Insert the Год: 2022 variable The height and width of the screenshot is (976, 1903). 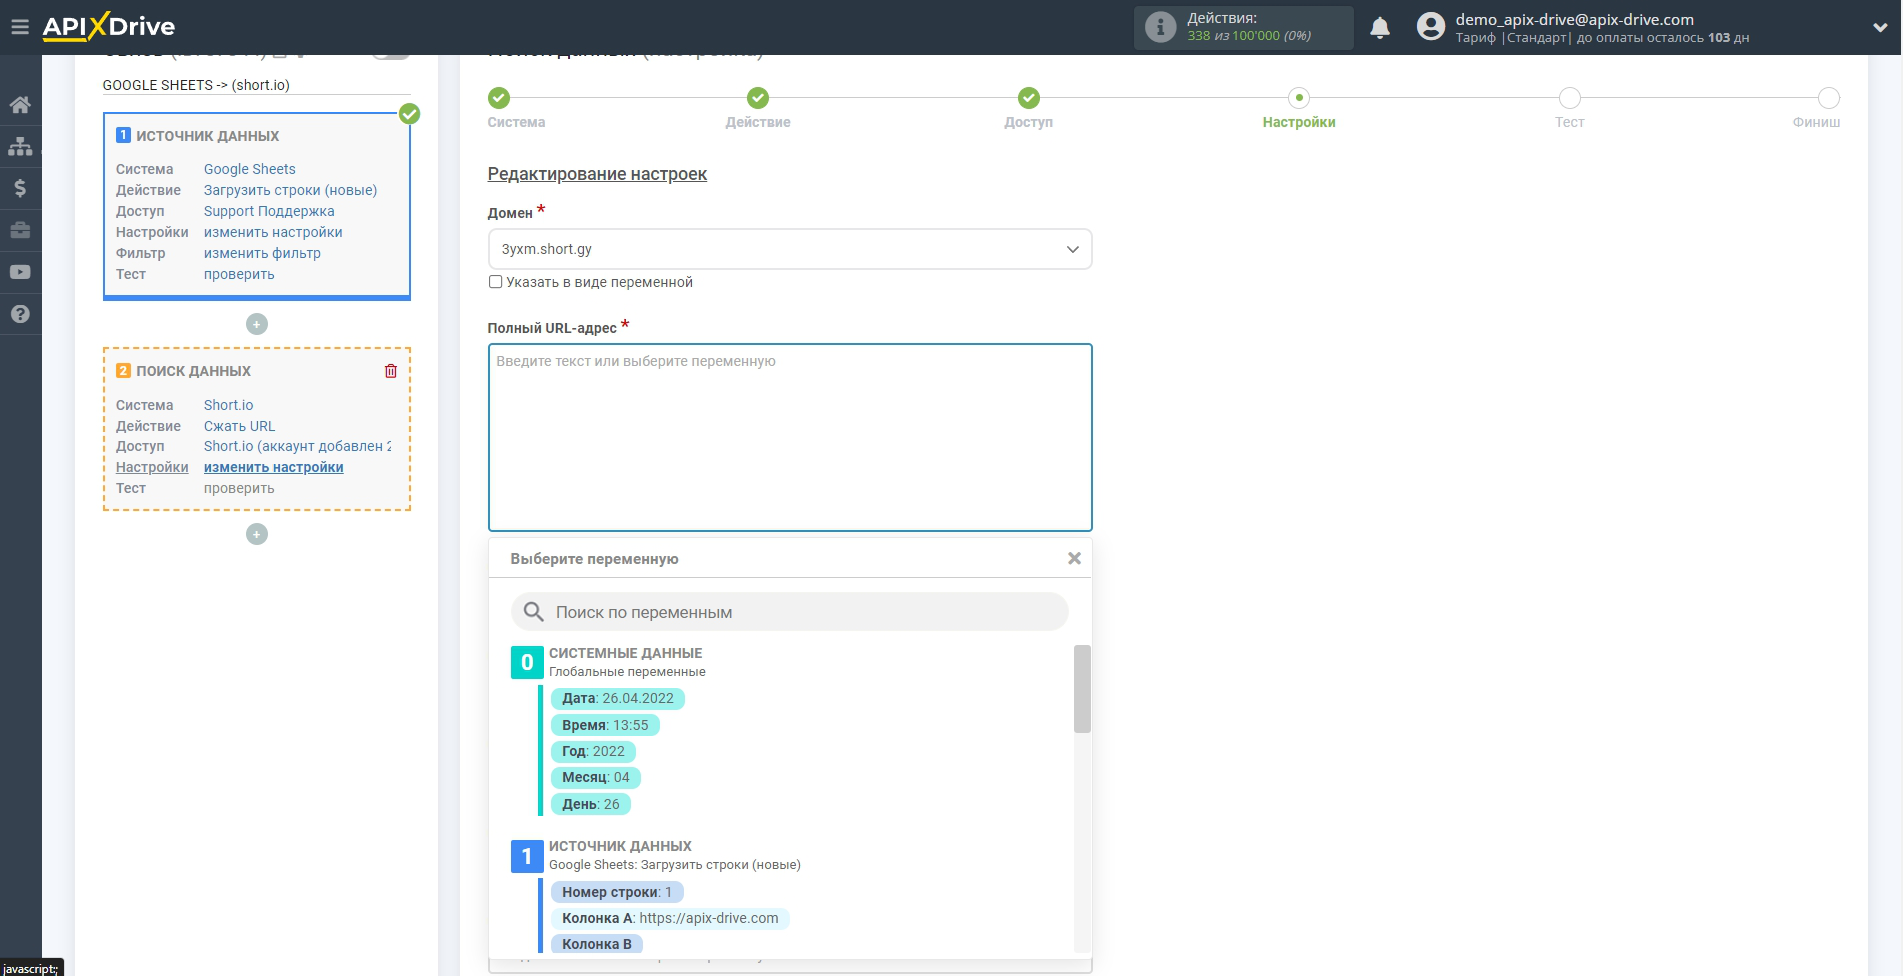[x=592, y=751]
